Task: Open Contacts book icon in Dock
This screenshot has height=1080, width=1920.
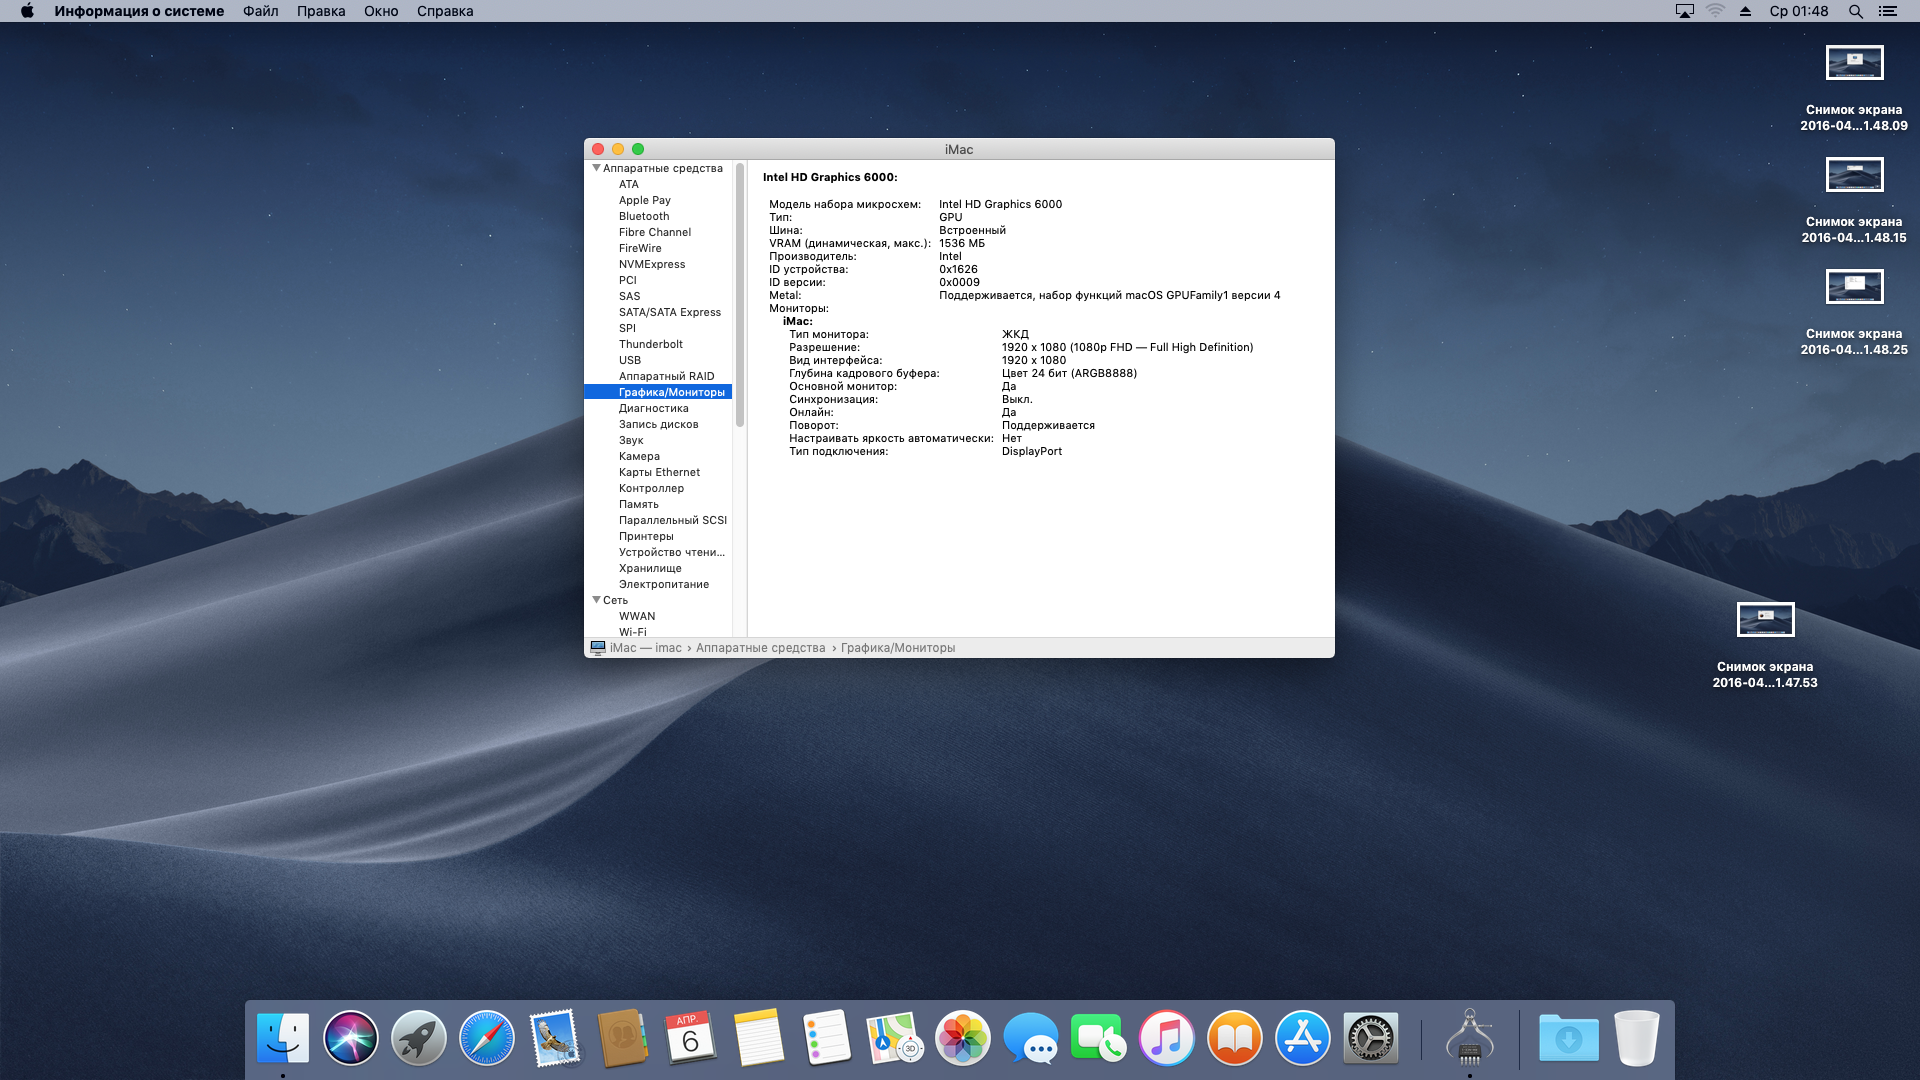Action: pos(623,1038)
